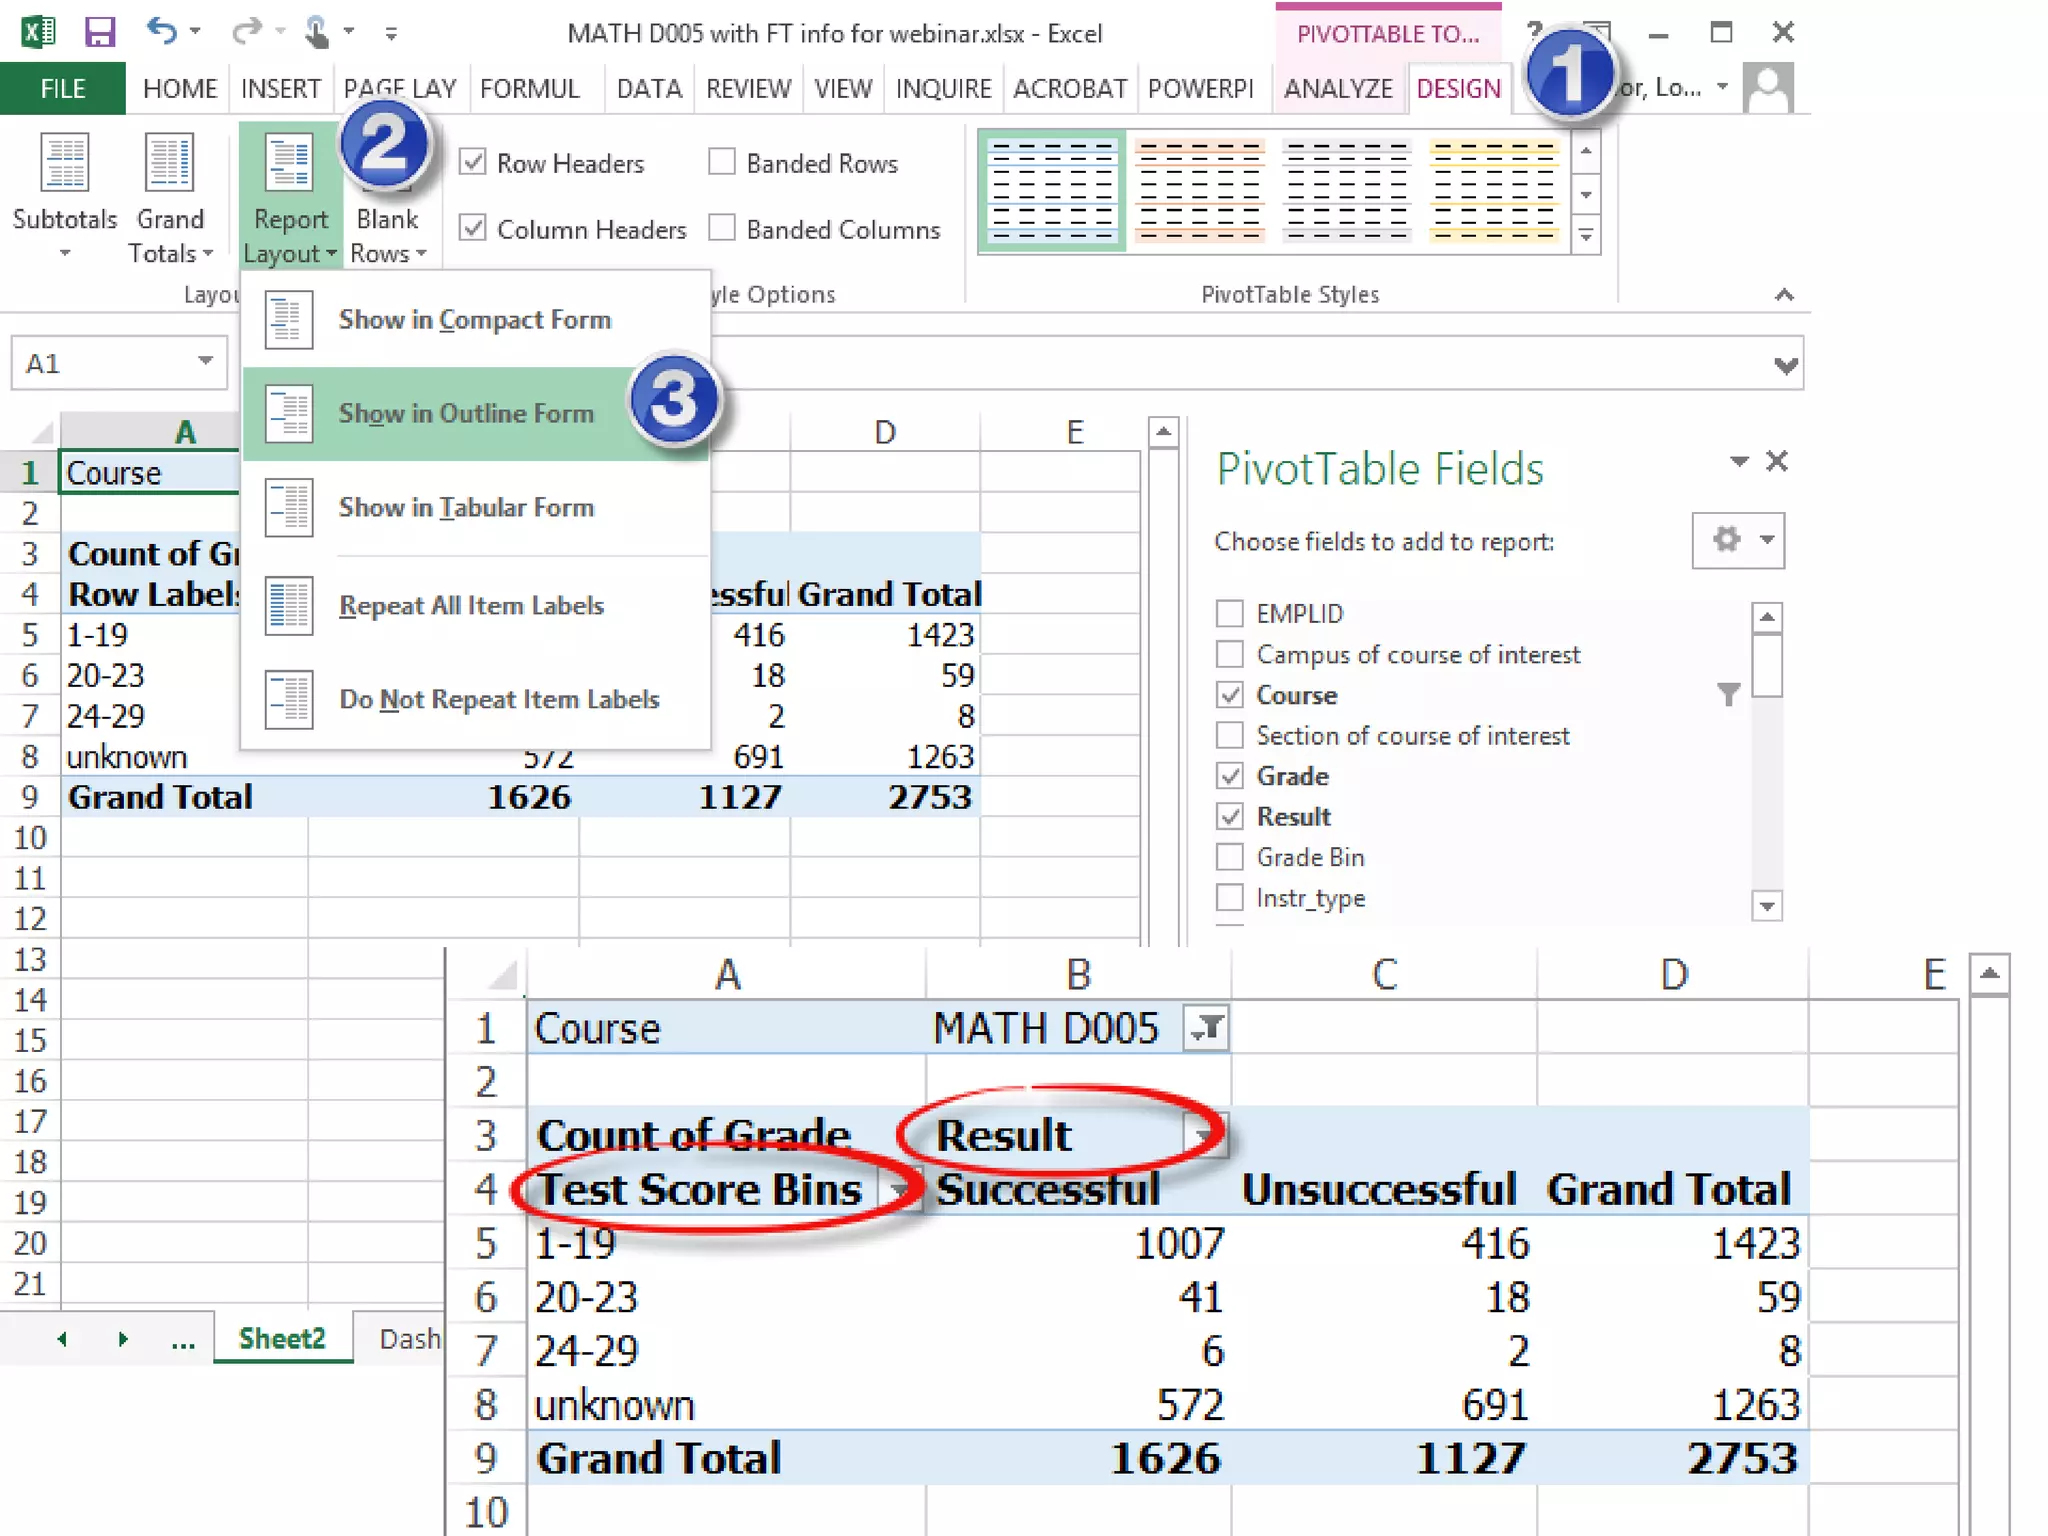Click Repeat All Item Labels
Viewport: 2048px width, 1536px height.
[471, 606]
